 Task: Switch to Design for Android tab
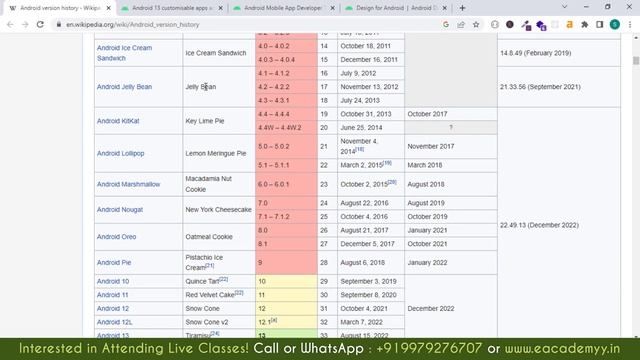click(x=396, y=8)
